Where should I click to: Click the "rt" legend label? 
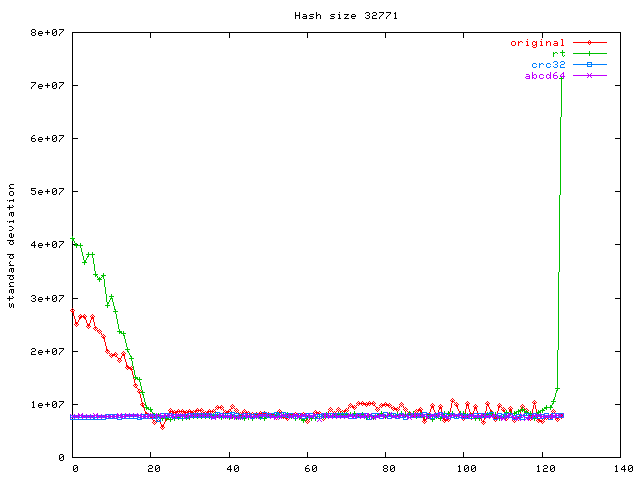tap(559, 53)
